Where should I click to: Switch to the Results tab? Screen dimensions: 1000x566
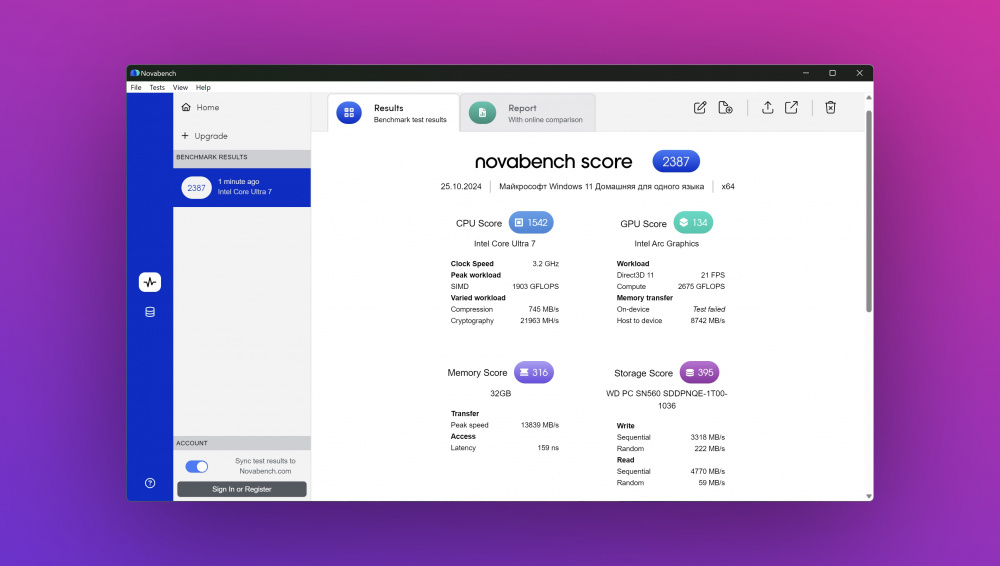click(x=393, y=113)
